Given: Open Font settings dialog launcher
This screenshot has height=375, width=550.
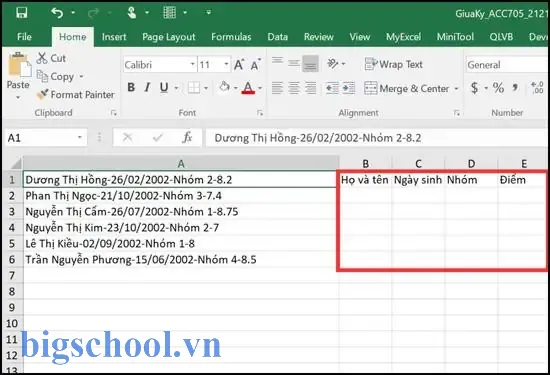Looking at the screenshot, I should pos(260,113).
